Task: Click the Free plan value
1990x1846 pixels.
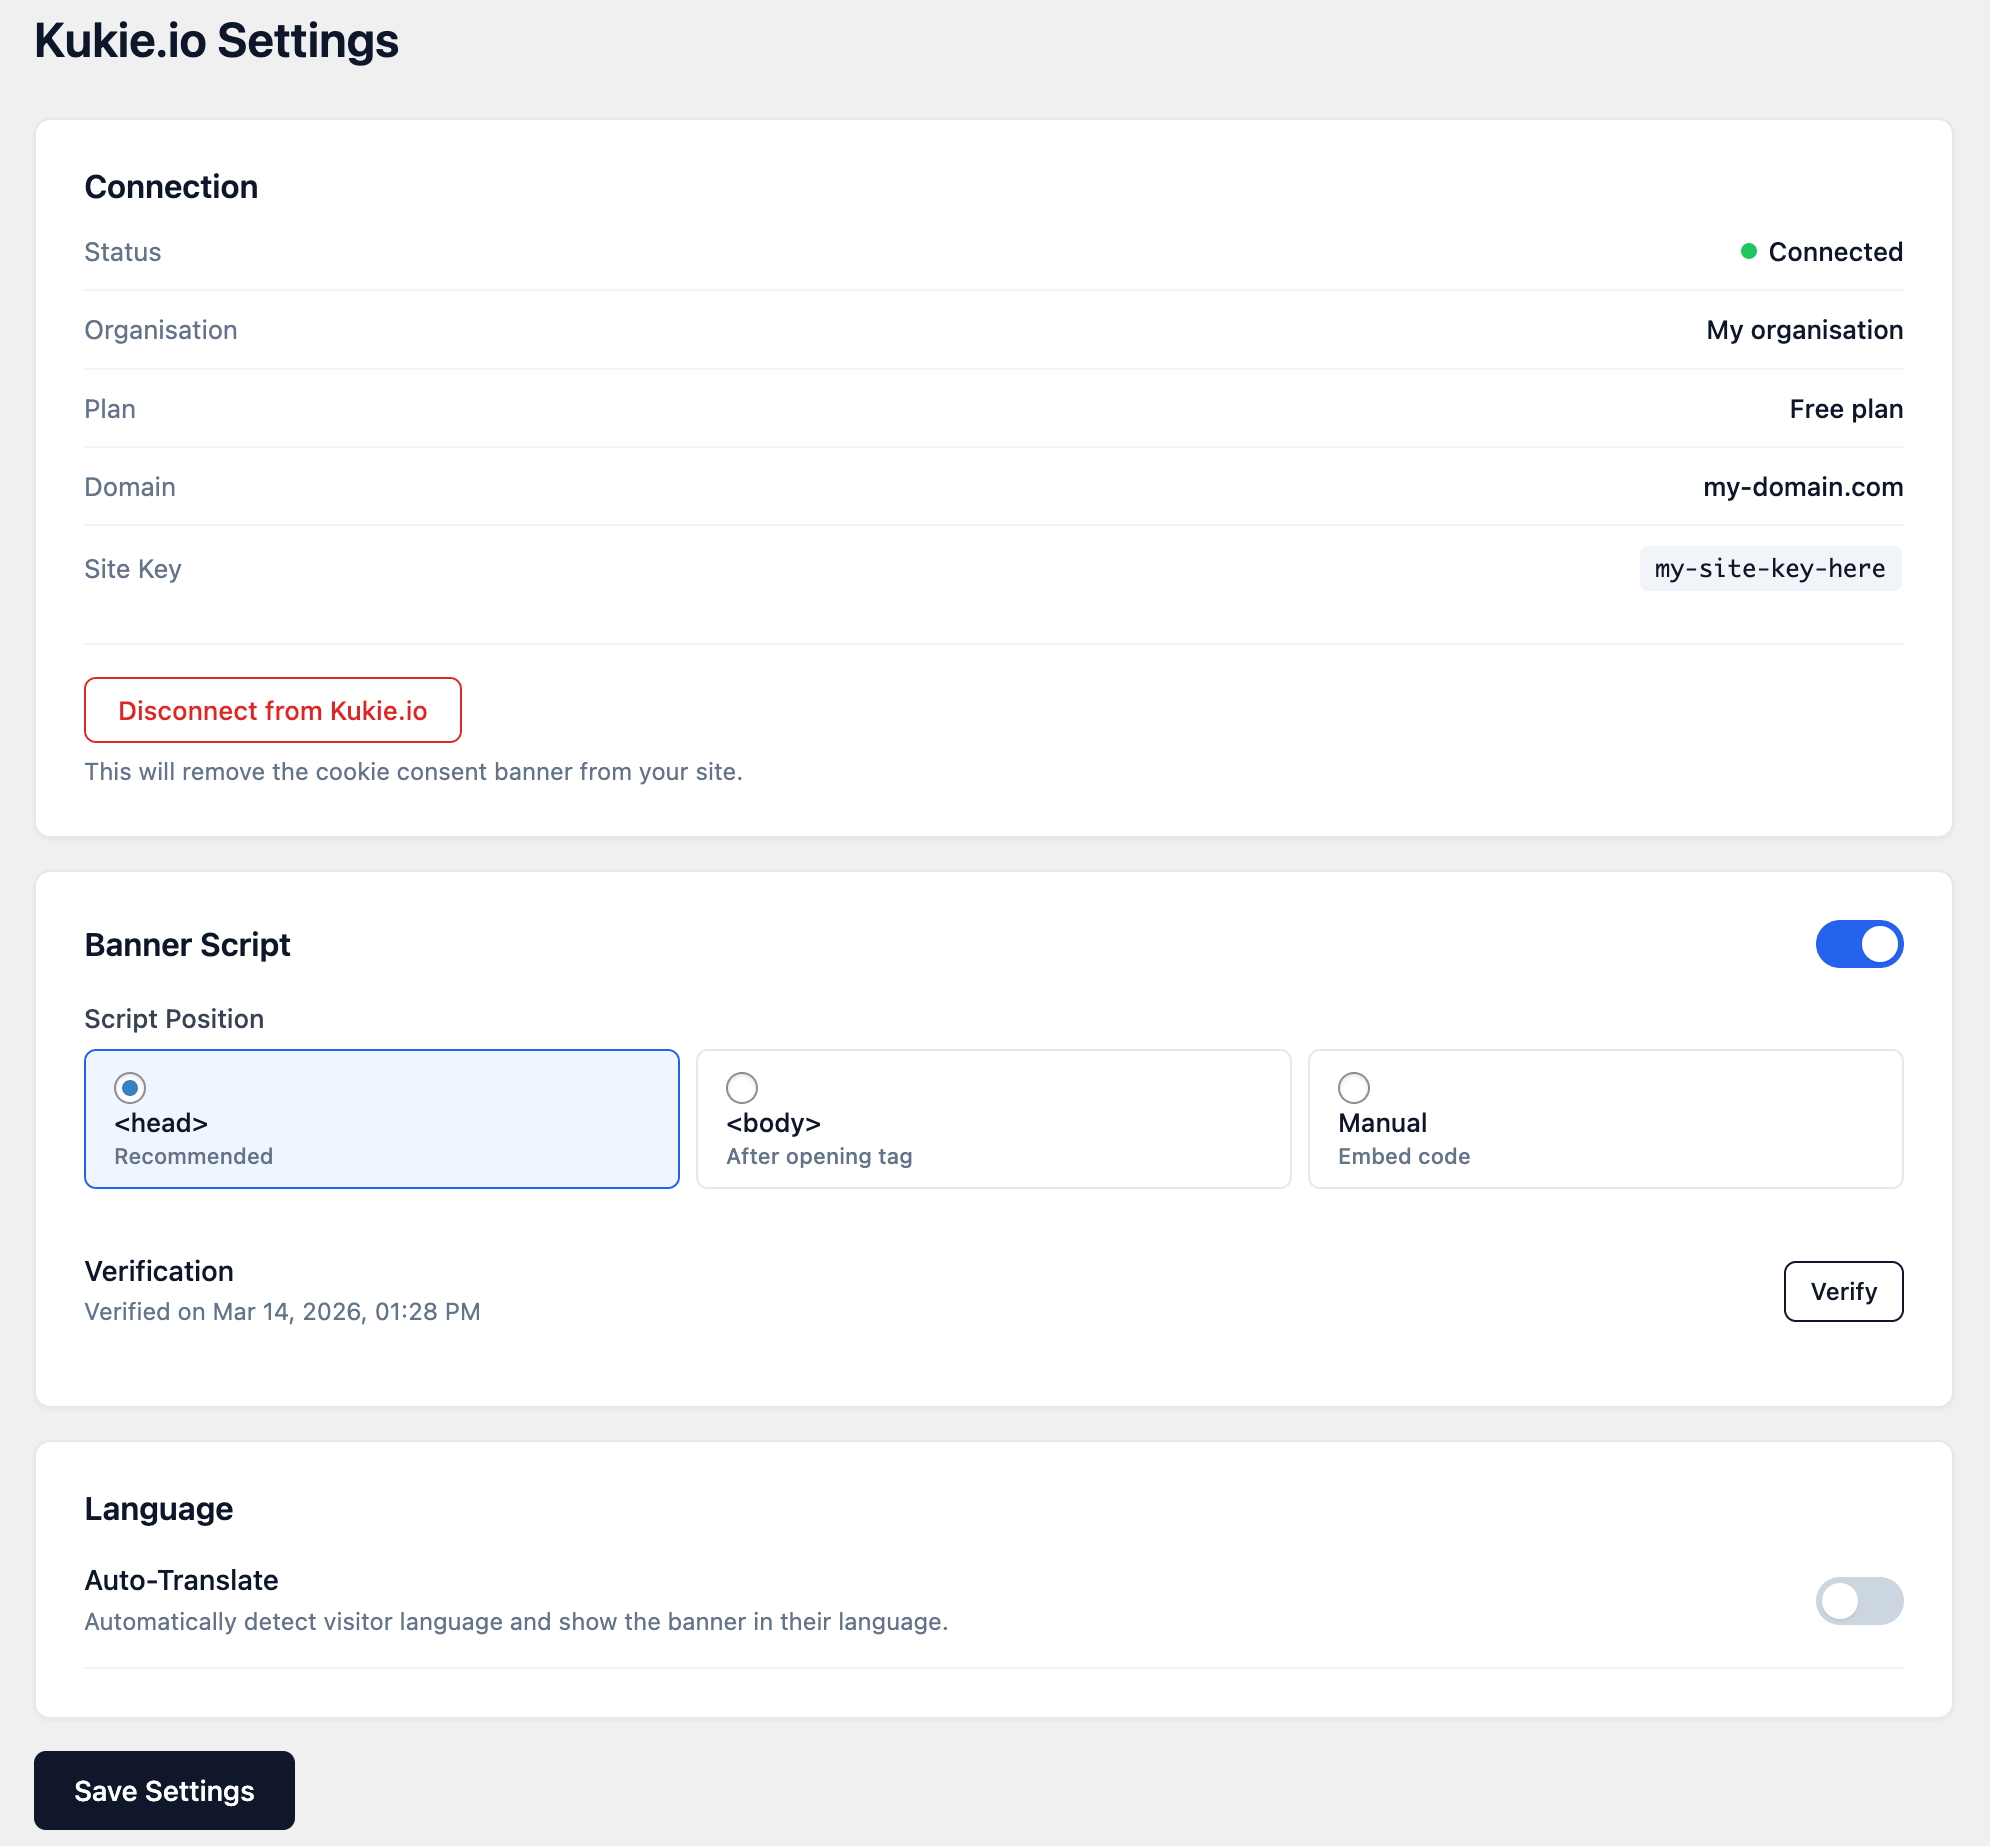Action: (1845, 408)
